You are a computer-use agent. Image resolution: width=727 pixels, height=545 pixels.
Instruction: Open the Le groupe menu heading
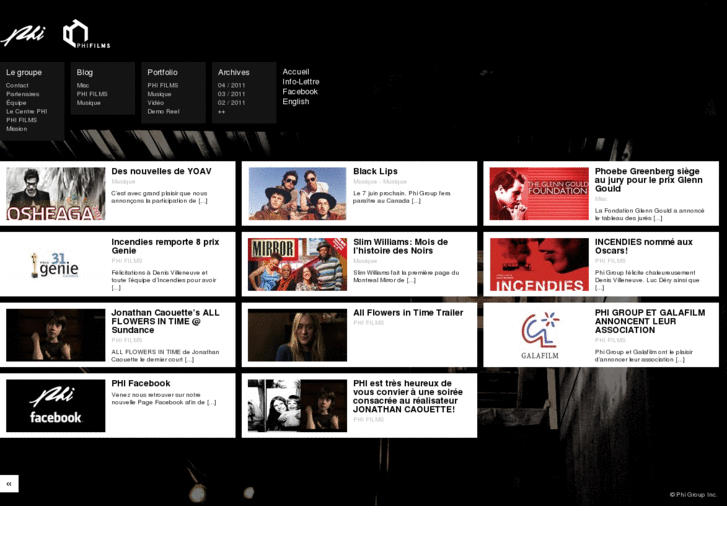[24, 72]
